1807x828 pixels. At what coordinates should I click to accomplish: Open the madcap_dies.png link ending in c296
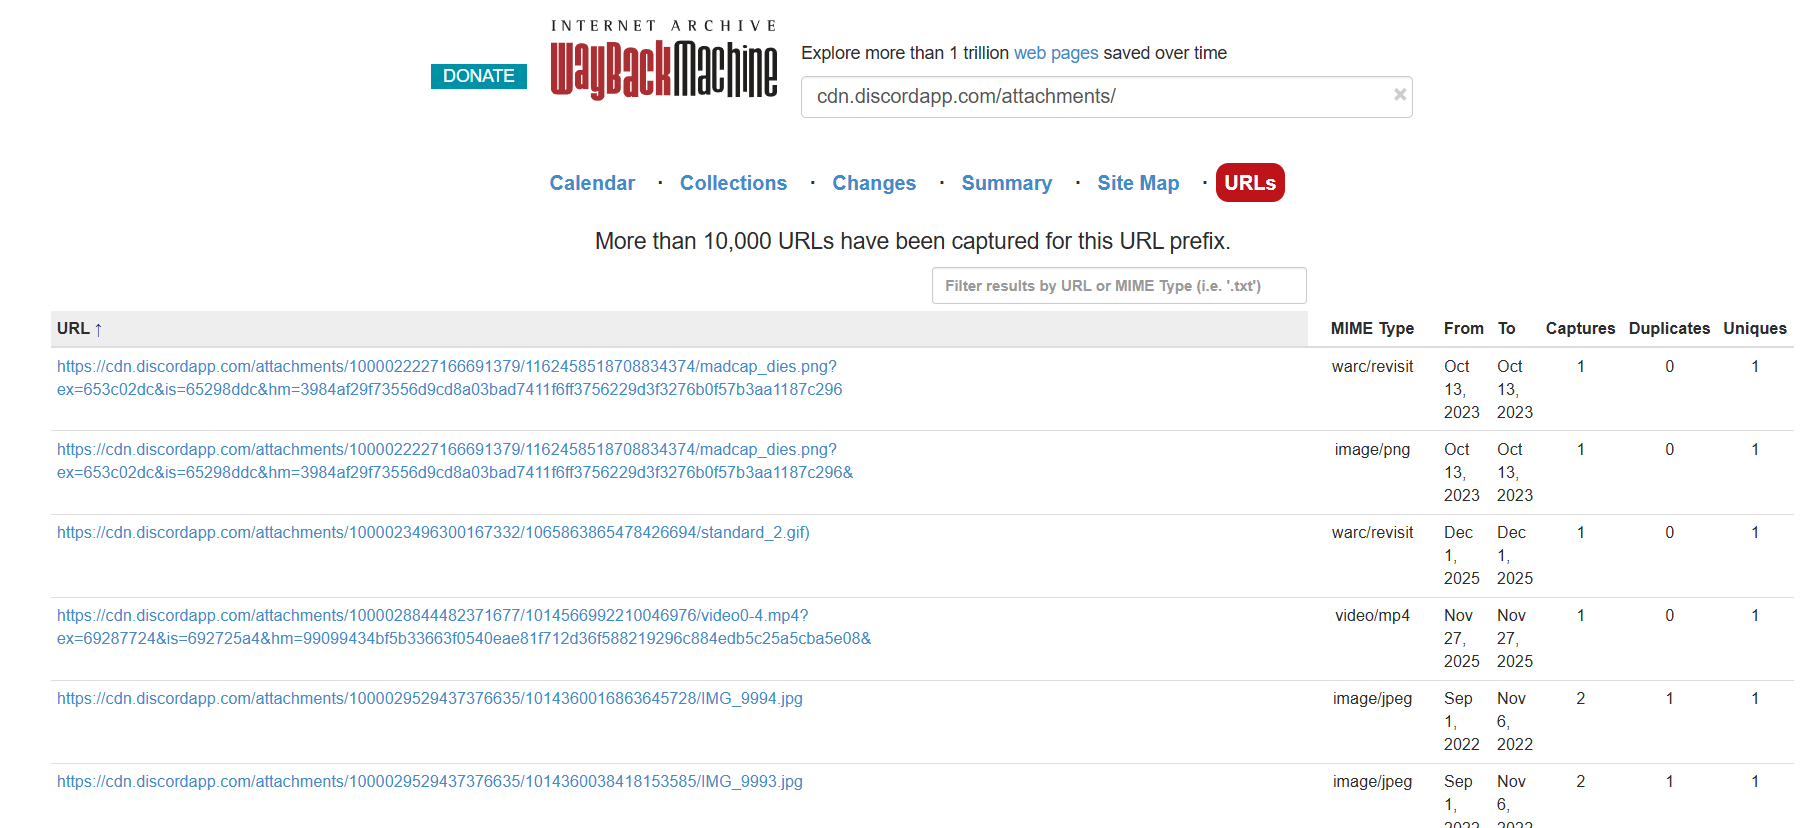pyautogui.click(x=449, y=378)
